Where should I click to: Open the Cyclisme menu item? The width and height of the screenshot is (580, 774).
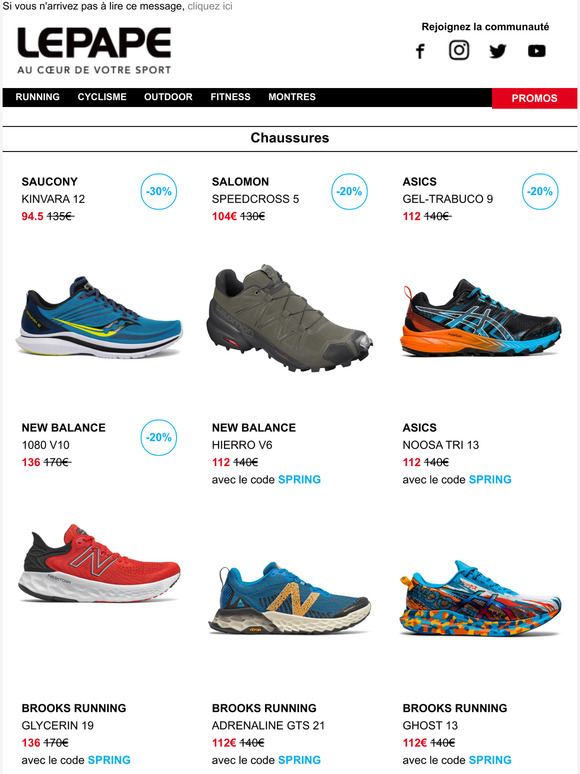click(x=102, y=97)
